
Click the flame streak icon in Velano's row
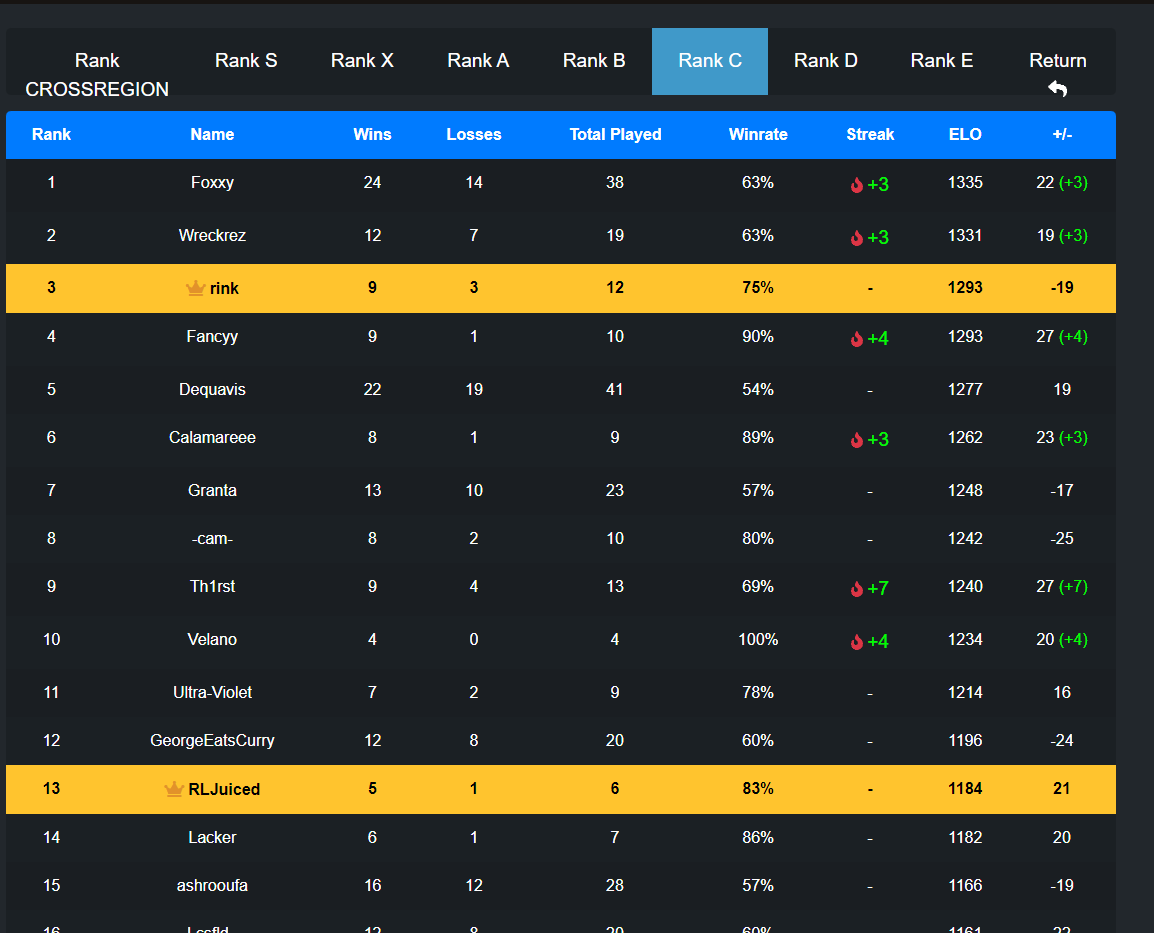pyautogui.click(x=857, y=642)
